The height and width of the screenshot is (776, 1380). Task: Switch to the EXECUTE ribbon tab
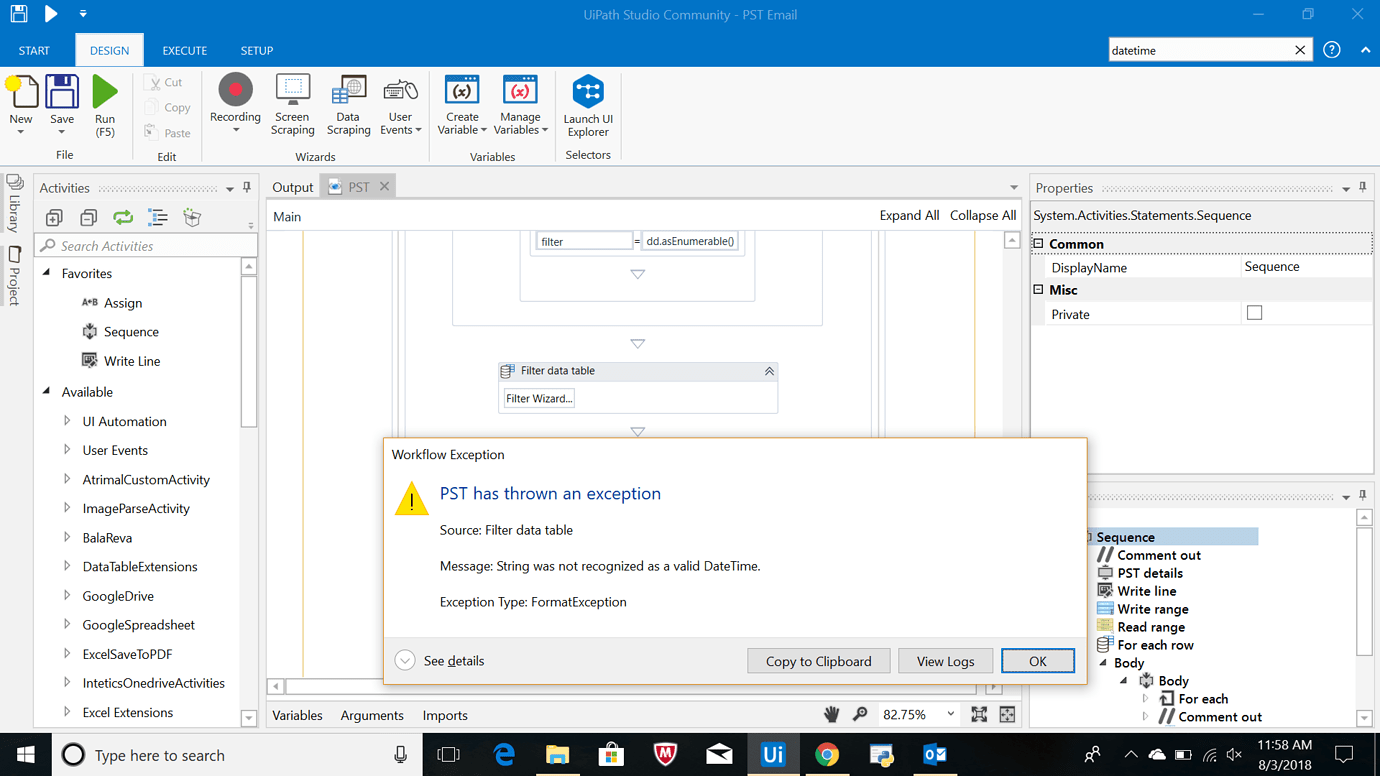click(184, 49)
